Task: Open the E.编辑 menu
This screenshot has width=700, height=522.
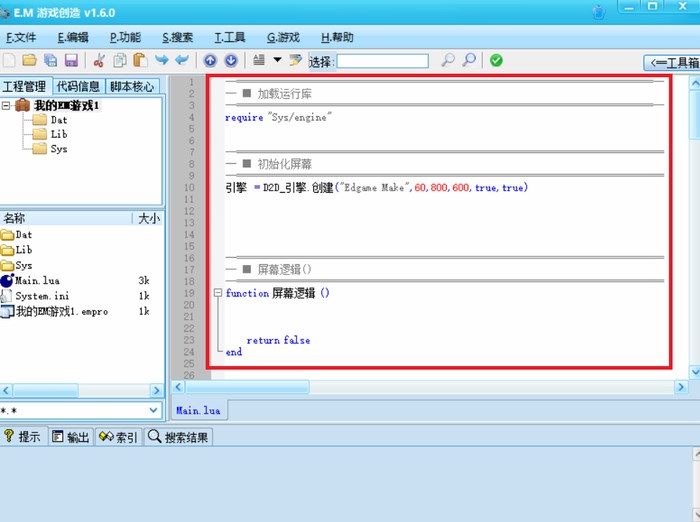Action: click(x=73, y=38)
